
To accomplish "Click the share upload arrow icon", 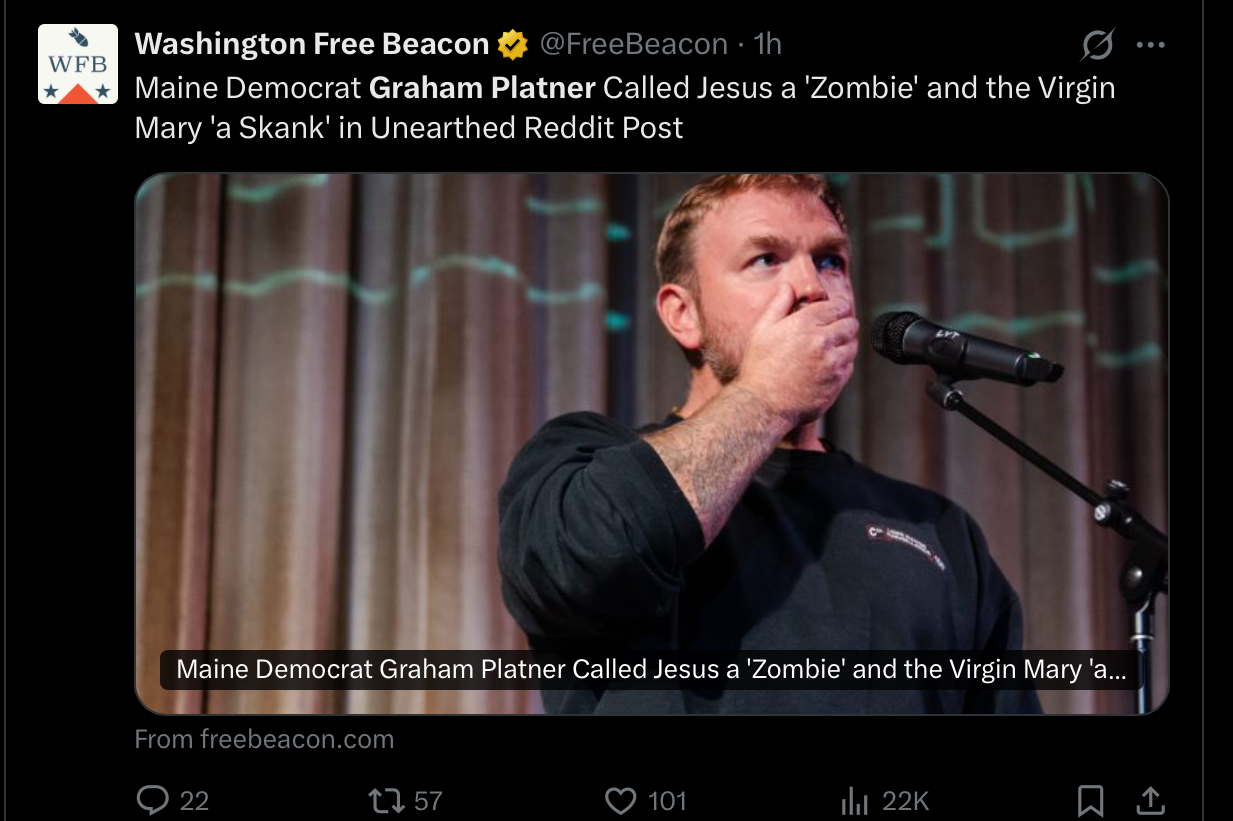I will (1150, 800).
